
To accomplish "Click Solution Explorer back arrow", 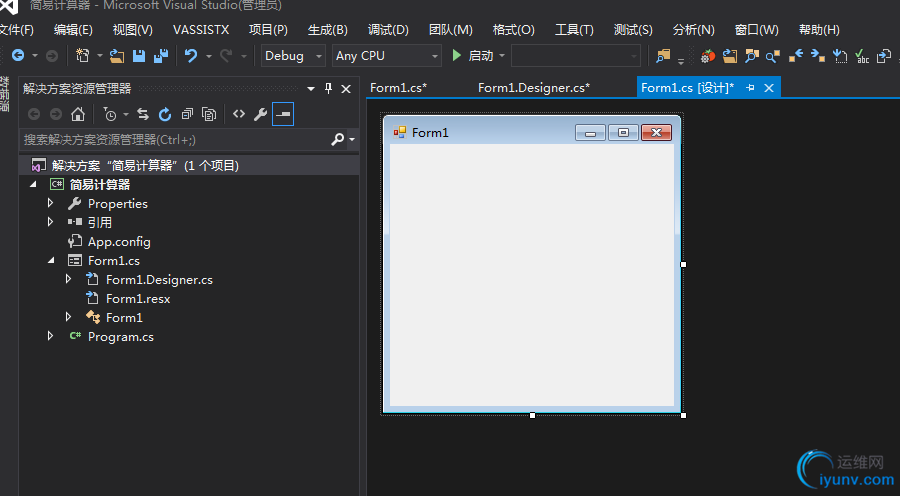I will (x=34, y=114).
